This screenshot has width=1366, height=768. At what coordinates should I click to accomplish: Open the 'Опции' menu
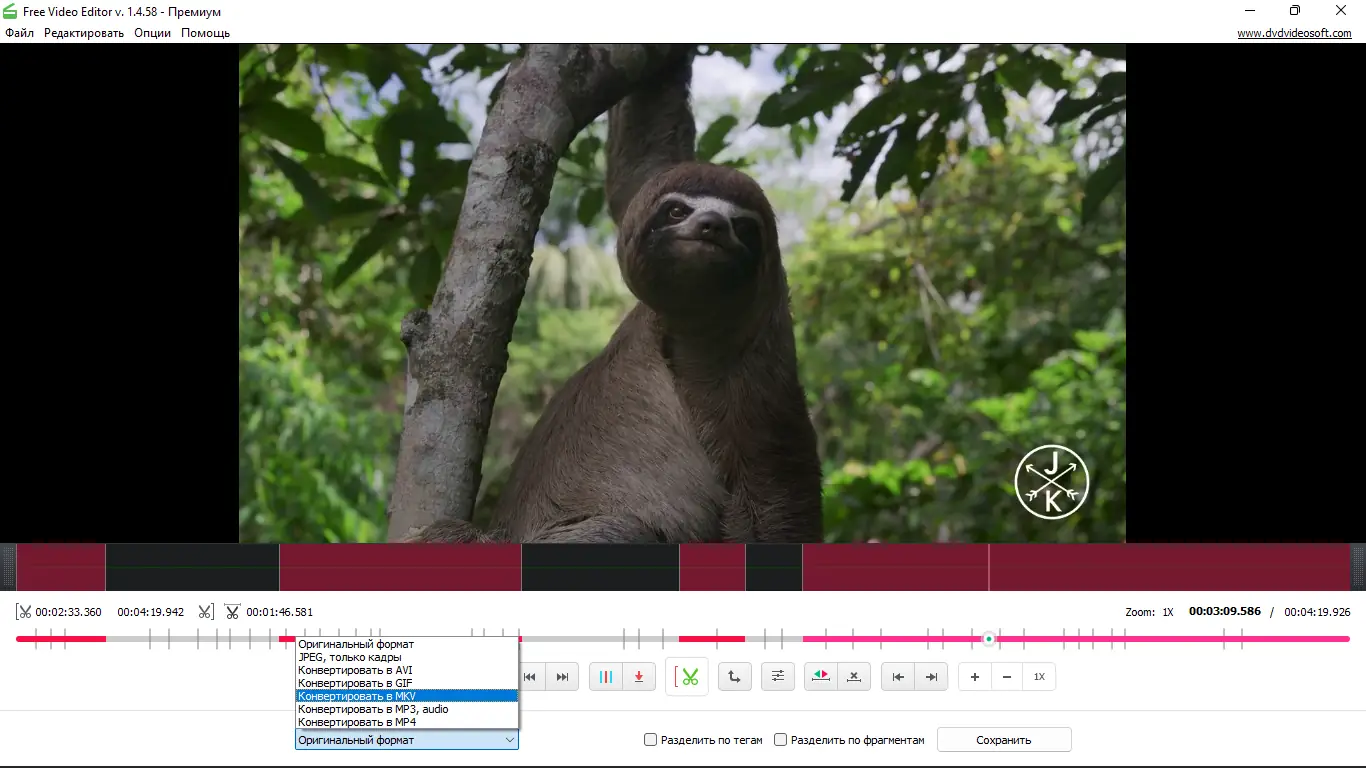click(x=151, y=32)
